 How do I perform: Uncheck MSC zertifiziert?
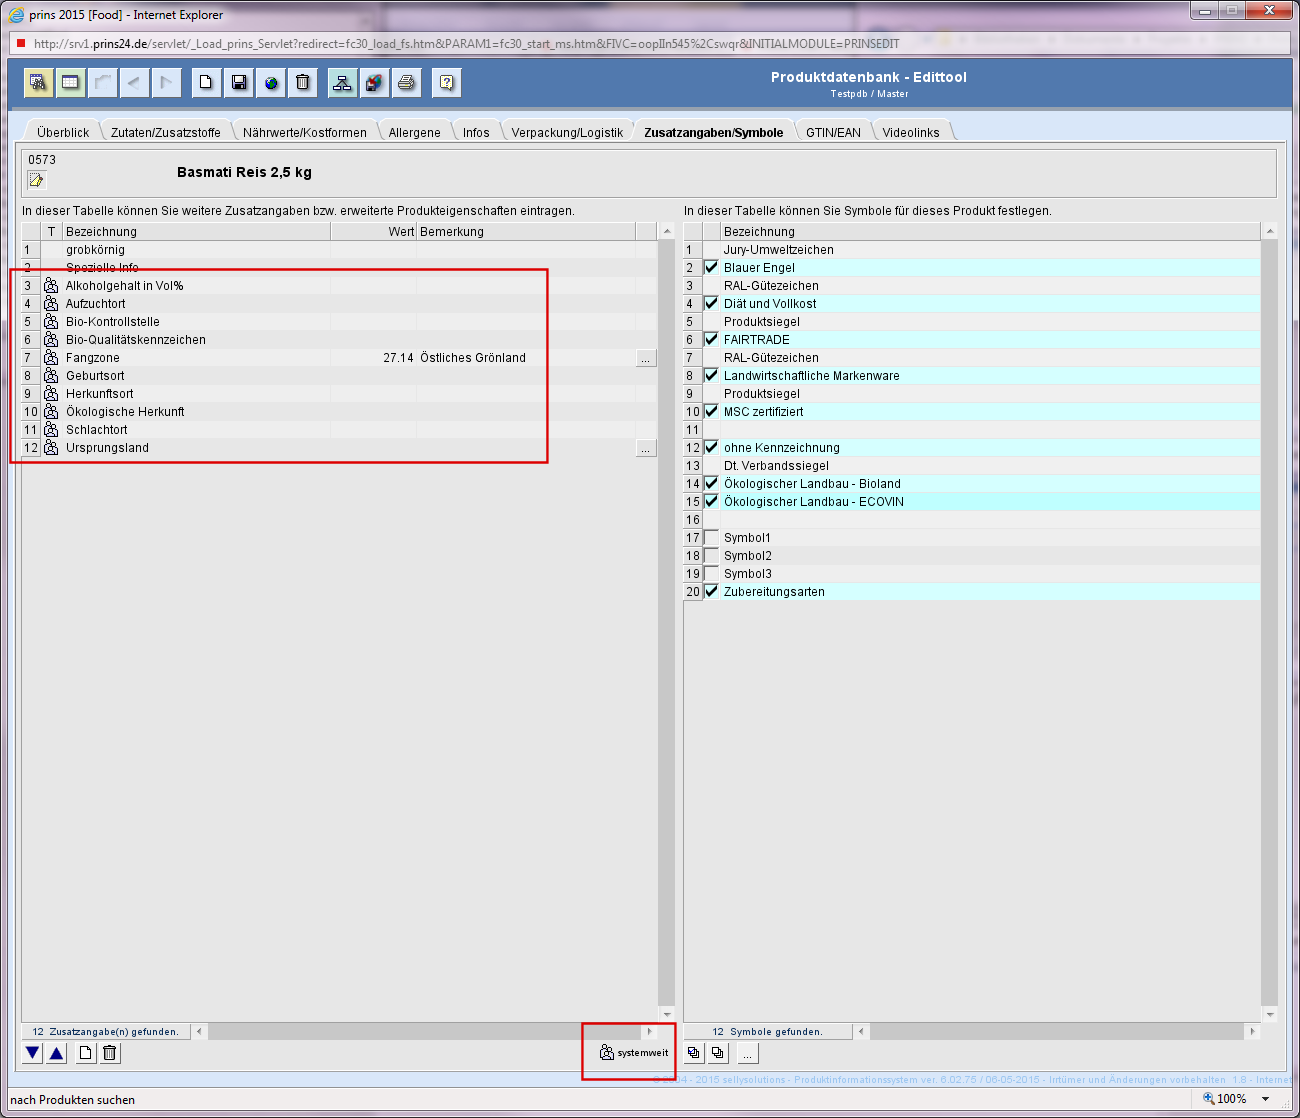(x=712, y=411)
